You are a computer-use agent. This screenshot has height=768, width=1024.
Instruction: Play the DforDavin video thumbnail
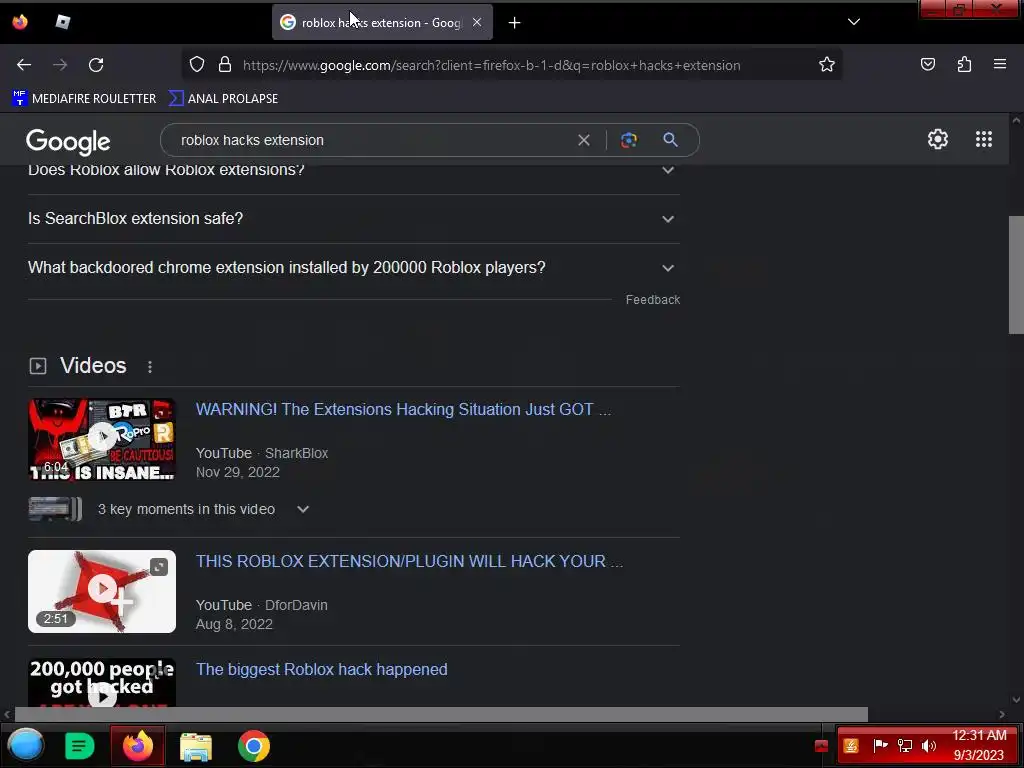pos(102,591)
